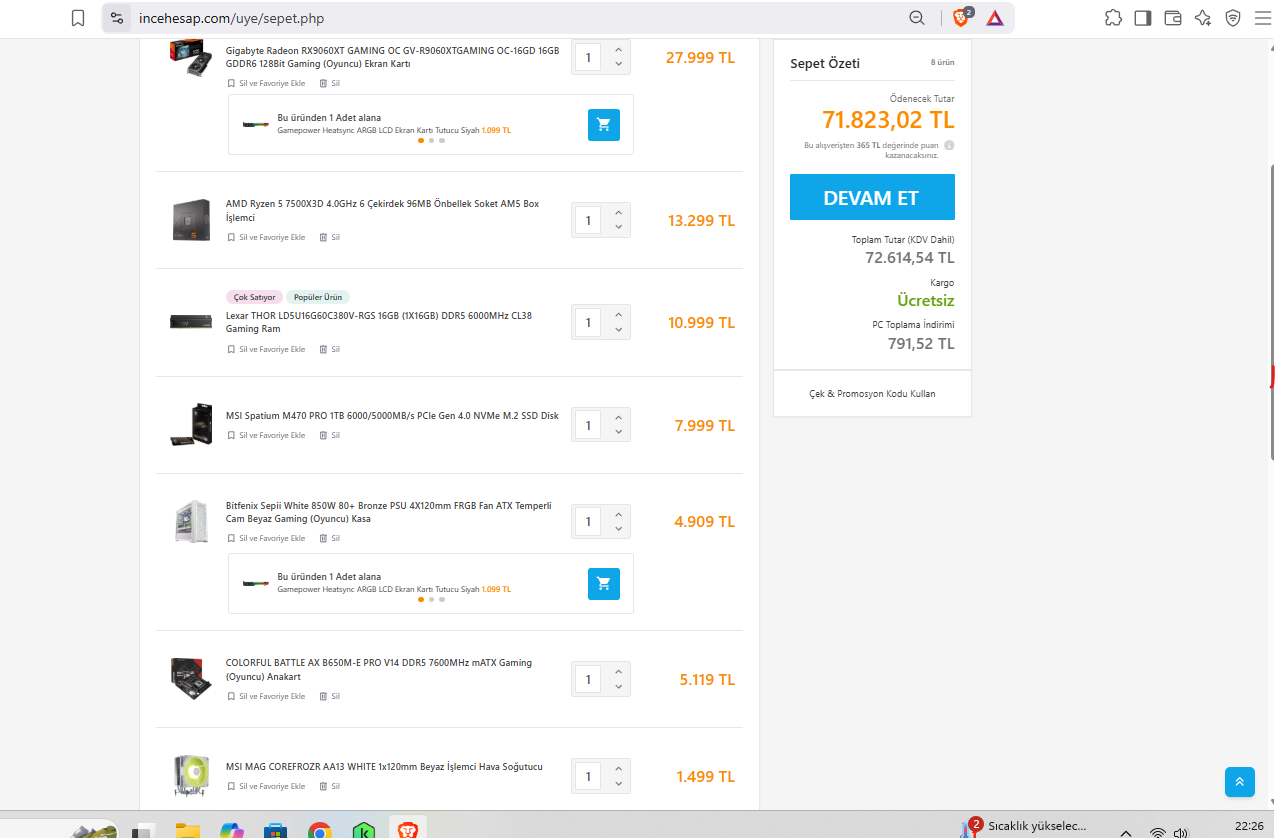
Task: Click MSI Spatium M470 SSD thumbnail
Action: 190,425
